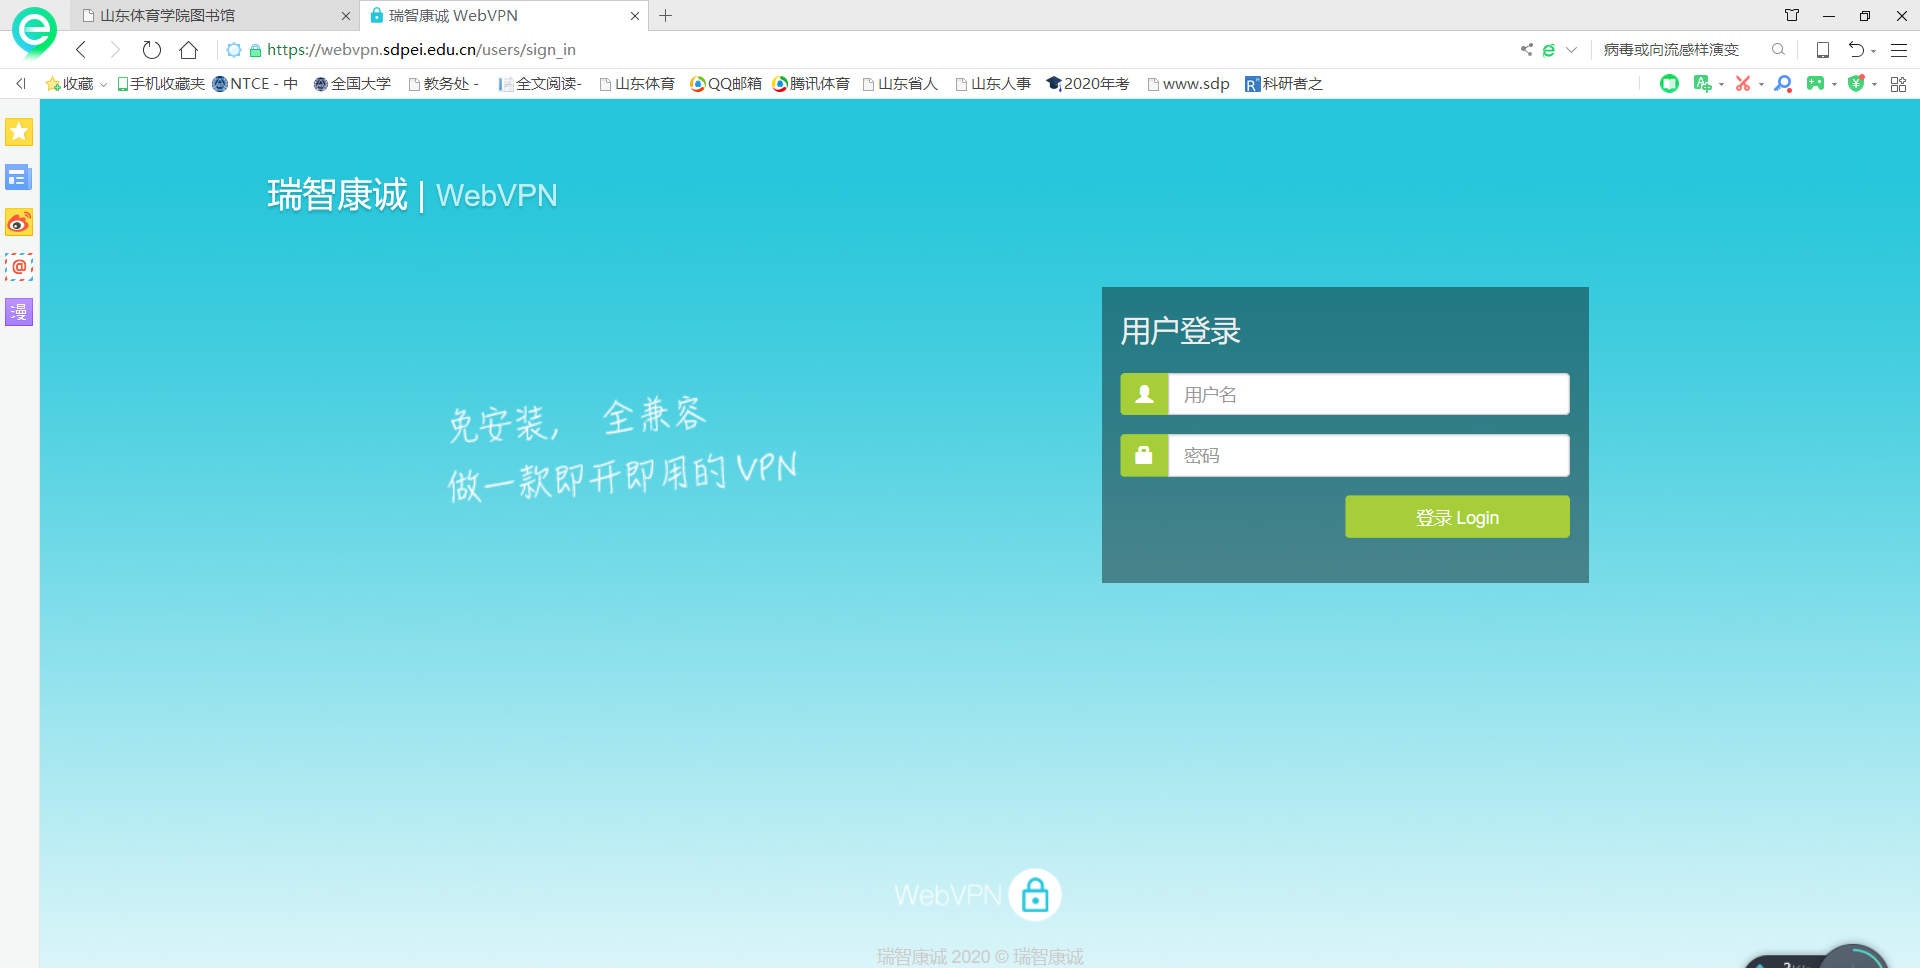Open the 2020年考 bookmark
Screen dimensions: 1920x968
[1088, 84]
